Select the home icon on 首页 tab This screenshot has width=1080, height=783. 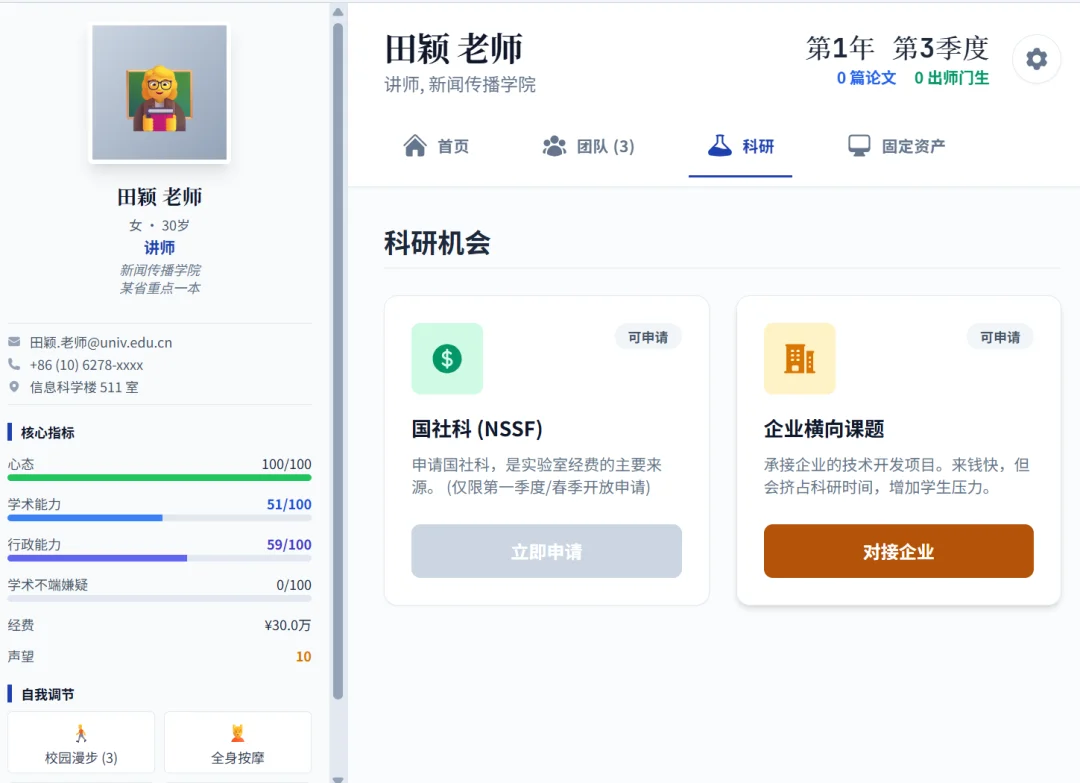tap(416, 145)
